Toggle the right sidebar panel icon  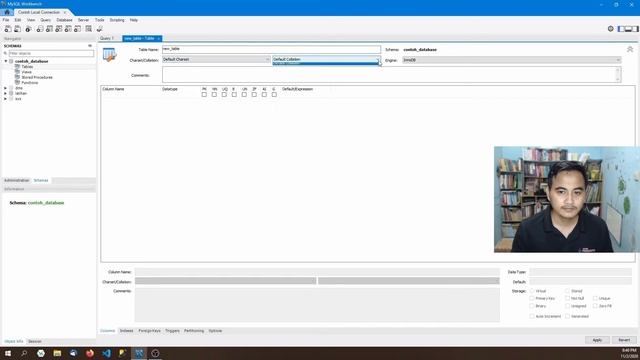pos(635,29)
